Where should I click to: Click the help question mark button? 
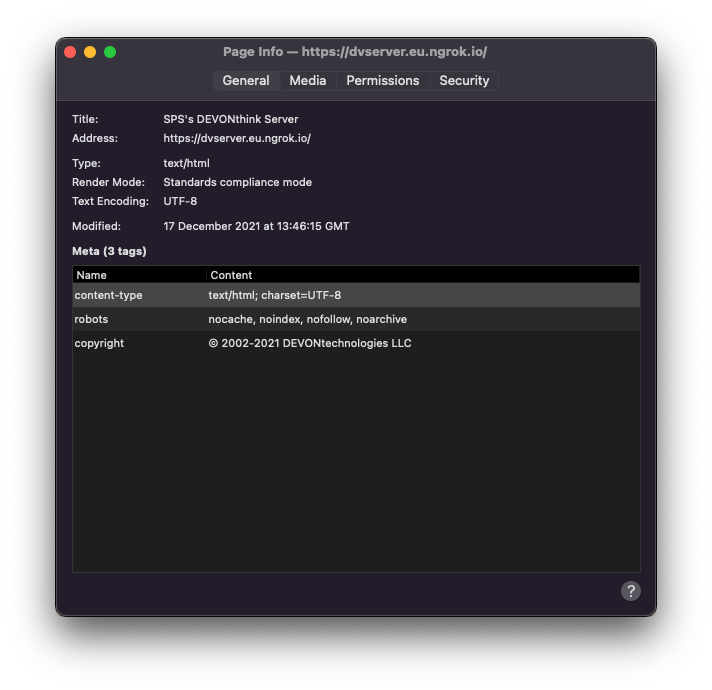pyautogui.click(x=630, y=591)
